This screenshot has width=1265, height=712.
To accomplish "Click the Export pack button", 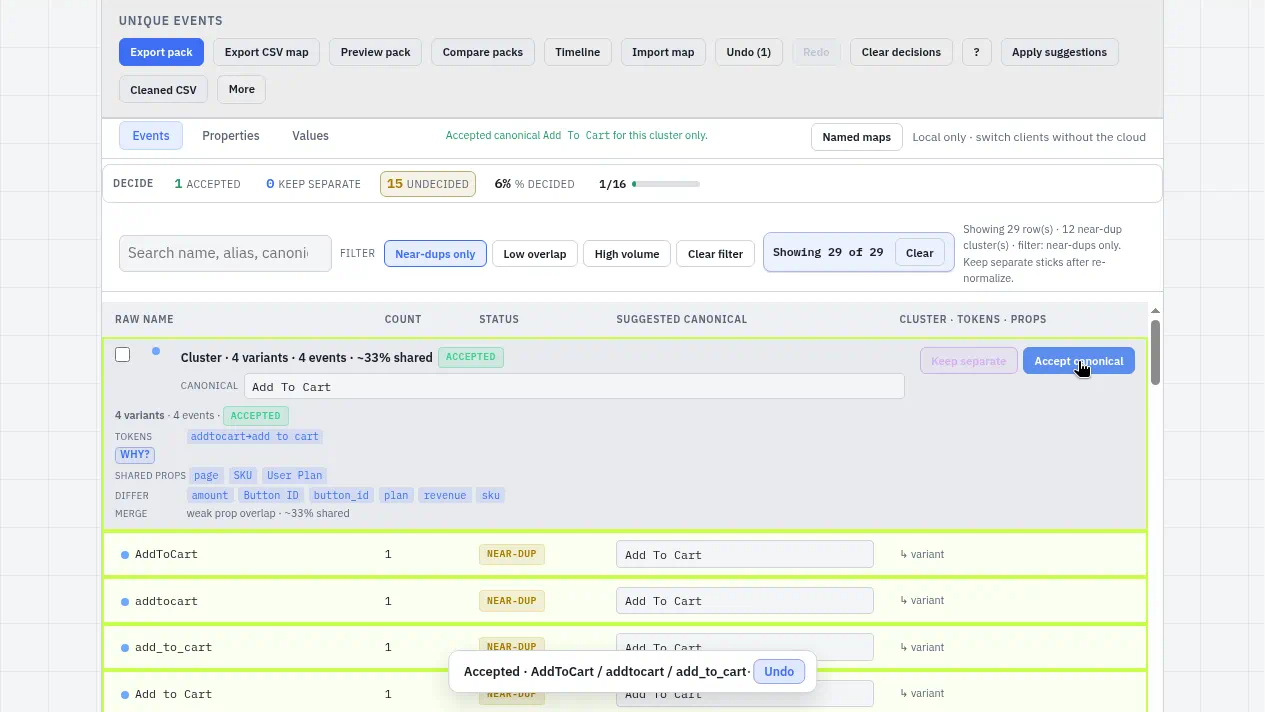I will (x=161, y=52).
